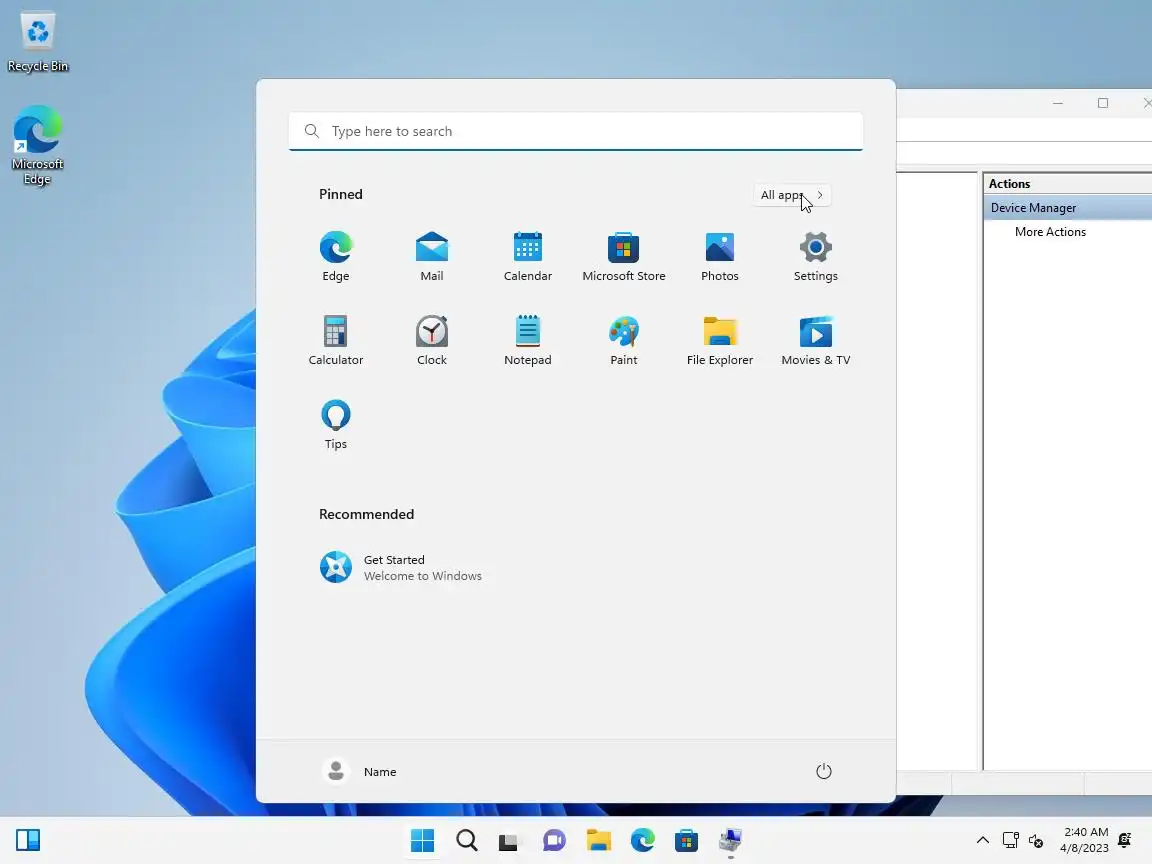Open the Chat taskbar icon
This screenshot has height=864, width=1152.
[x=554, y=840]
